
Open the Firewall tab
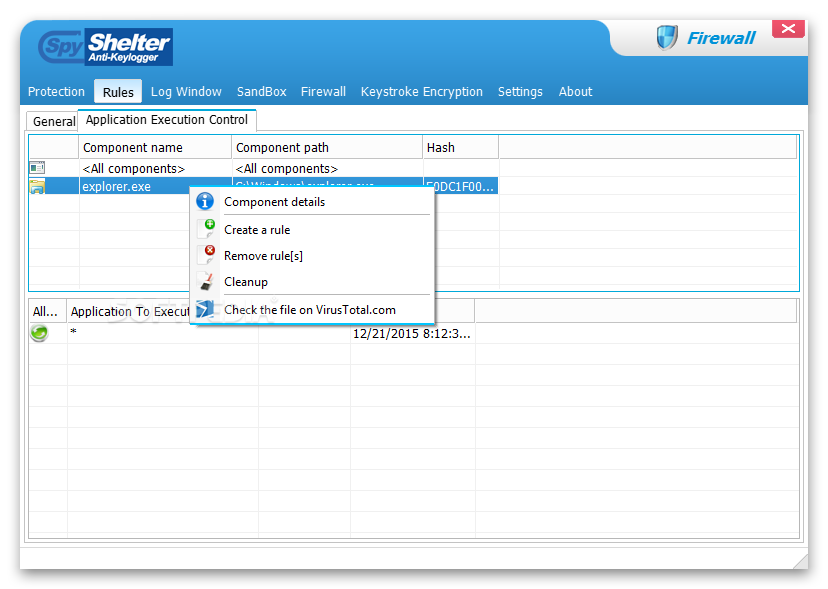pyautogui.click(x=323, y=91)
